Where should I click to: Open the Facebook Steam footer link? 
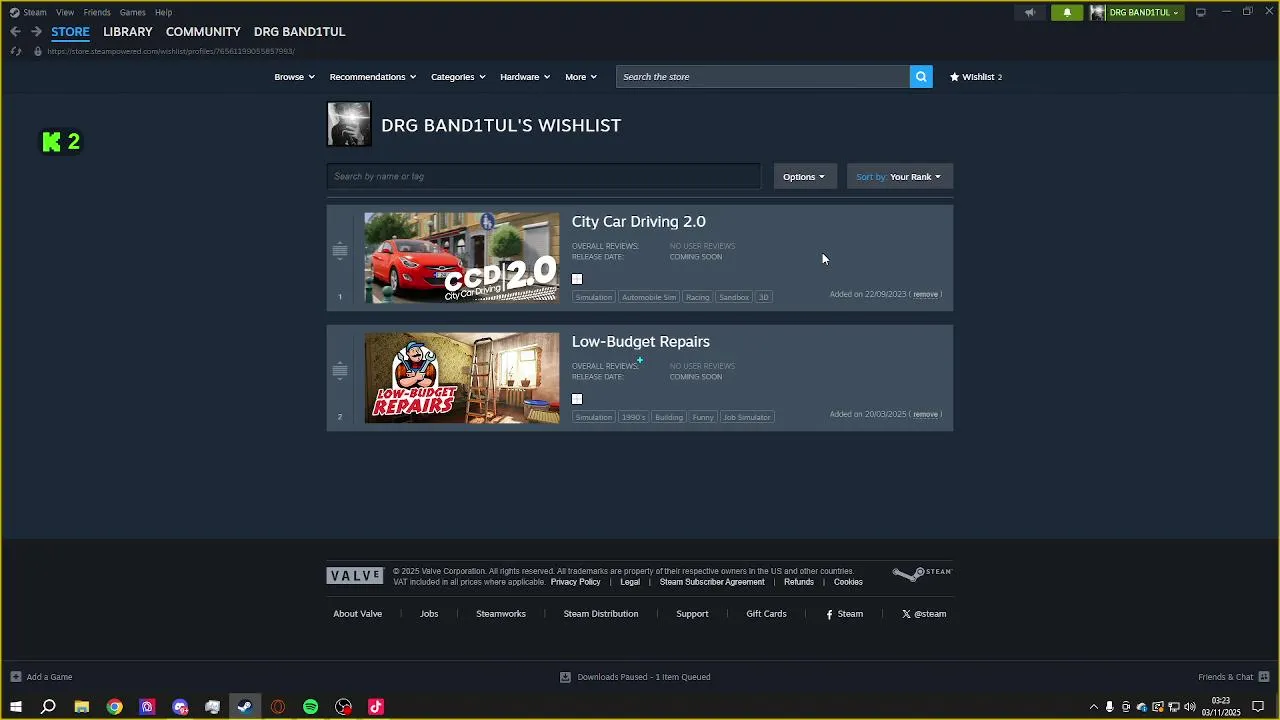tap(845, 614)
